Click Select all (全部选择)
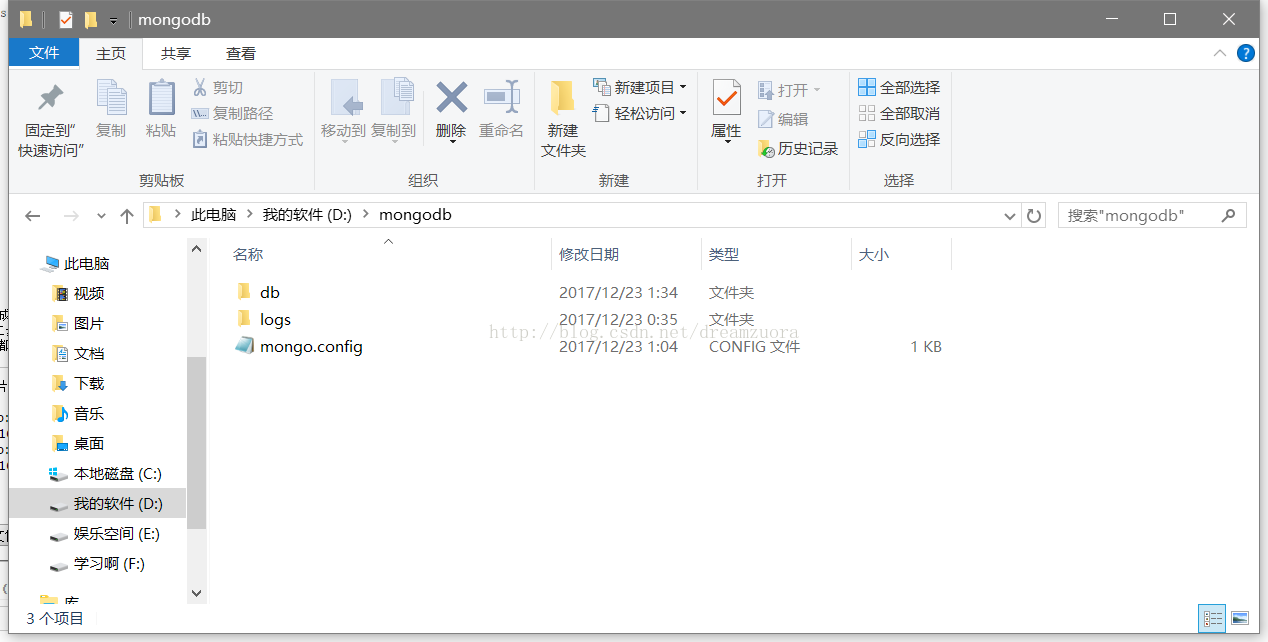The height and width of the screenshot is (642, 1268). coord(899,88)
